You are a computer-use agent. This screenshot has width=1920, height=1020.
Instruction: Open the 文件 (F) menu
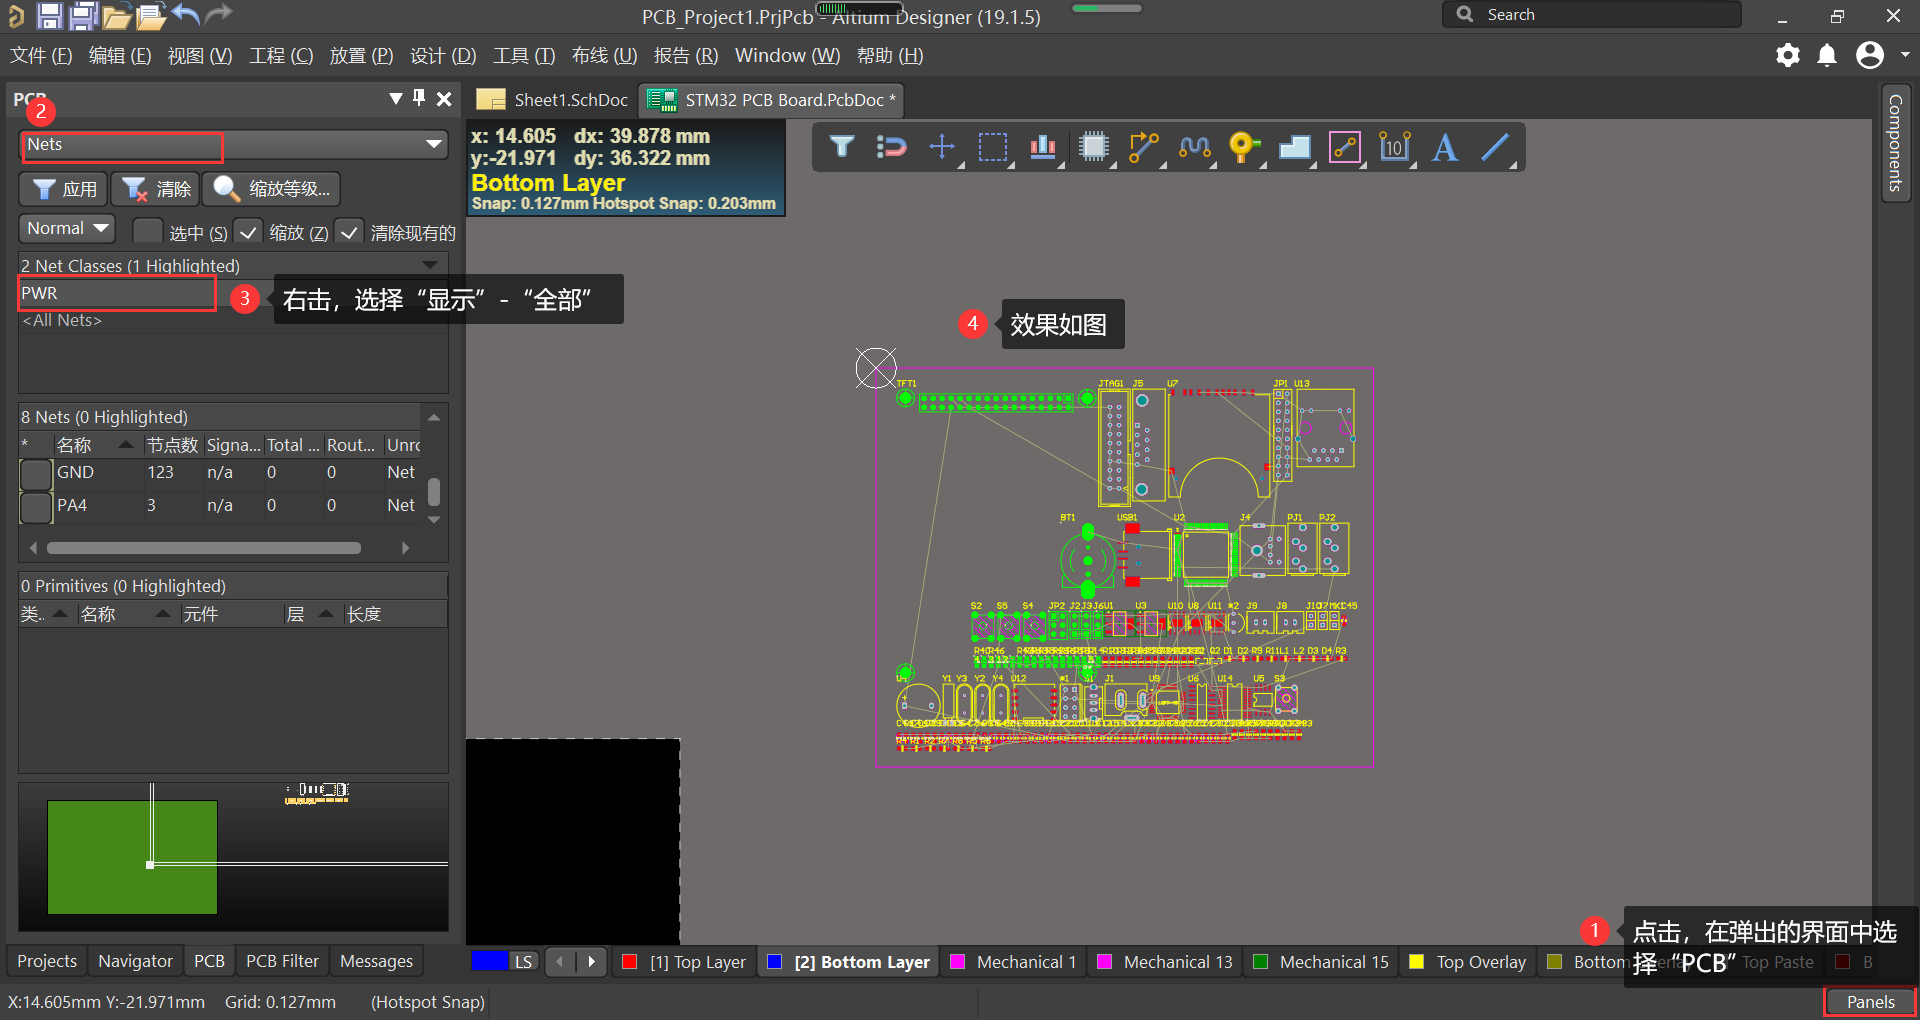point(41,55)
